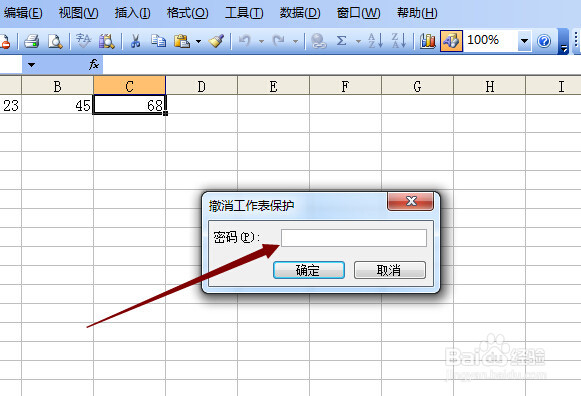This screenshot has width=581, height=396.
Task: Click the permission icon at toolbar's left edge
Action: (4, 41)
